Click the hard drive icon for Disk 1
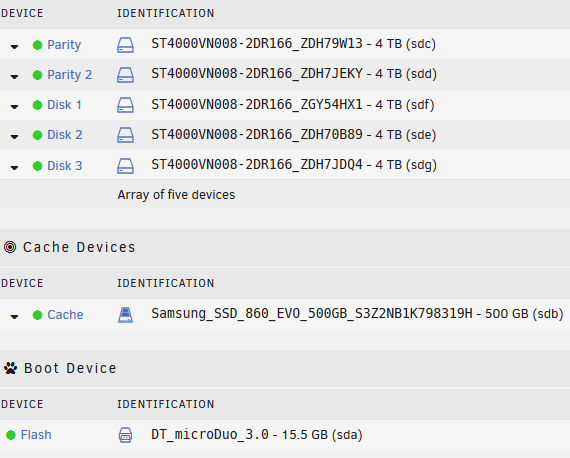The height and width of the screenshot is (458, 570). 125,105
